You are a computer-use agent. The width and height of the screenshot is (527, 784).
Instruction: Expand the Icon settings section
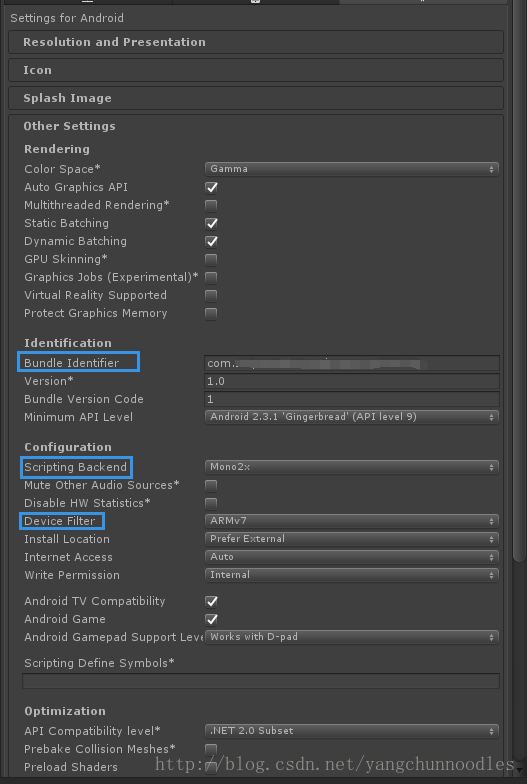click(x=256, y=70)
